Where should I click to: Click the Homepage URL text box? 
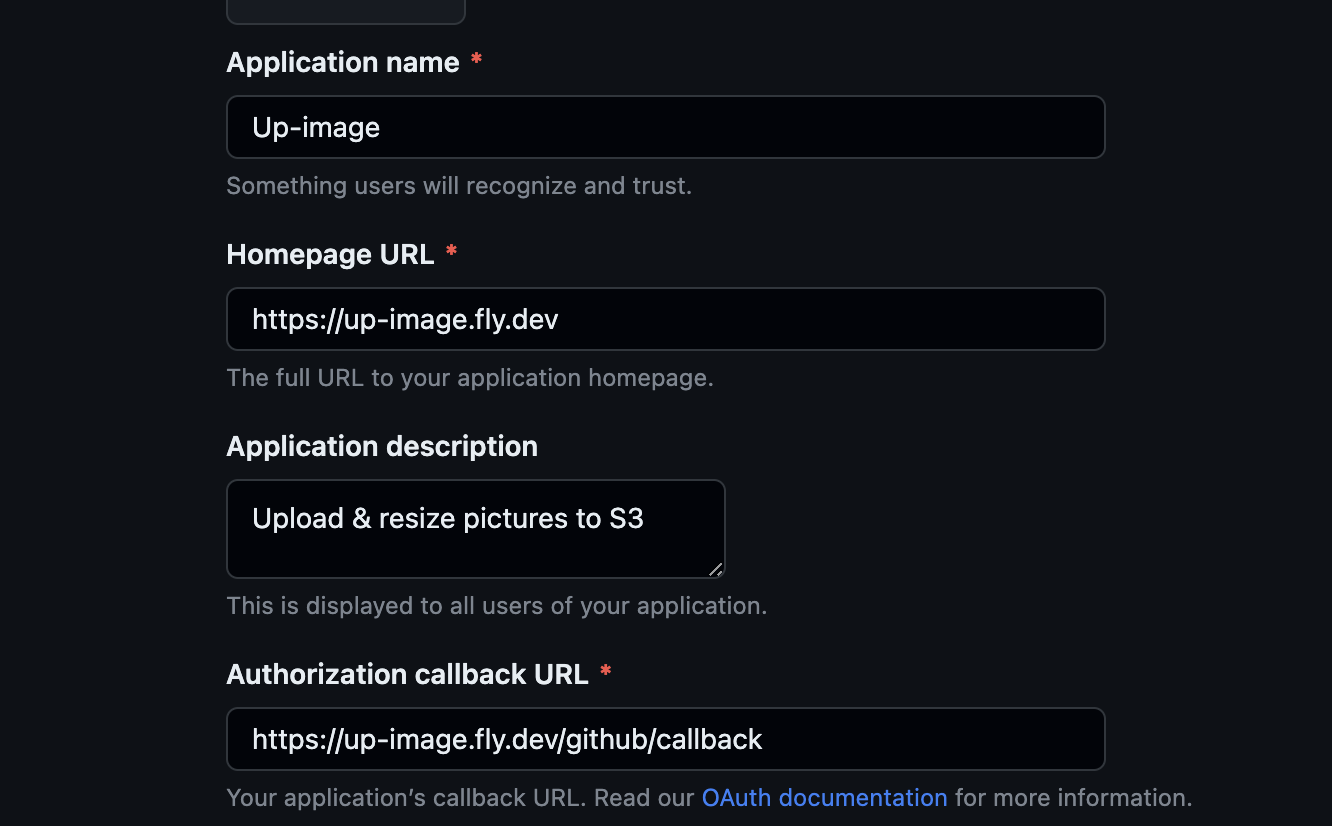click(665, 319)
